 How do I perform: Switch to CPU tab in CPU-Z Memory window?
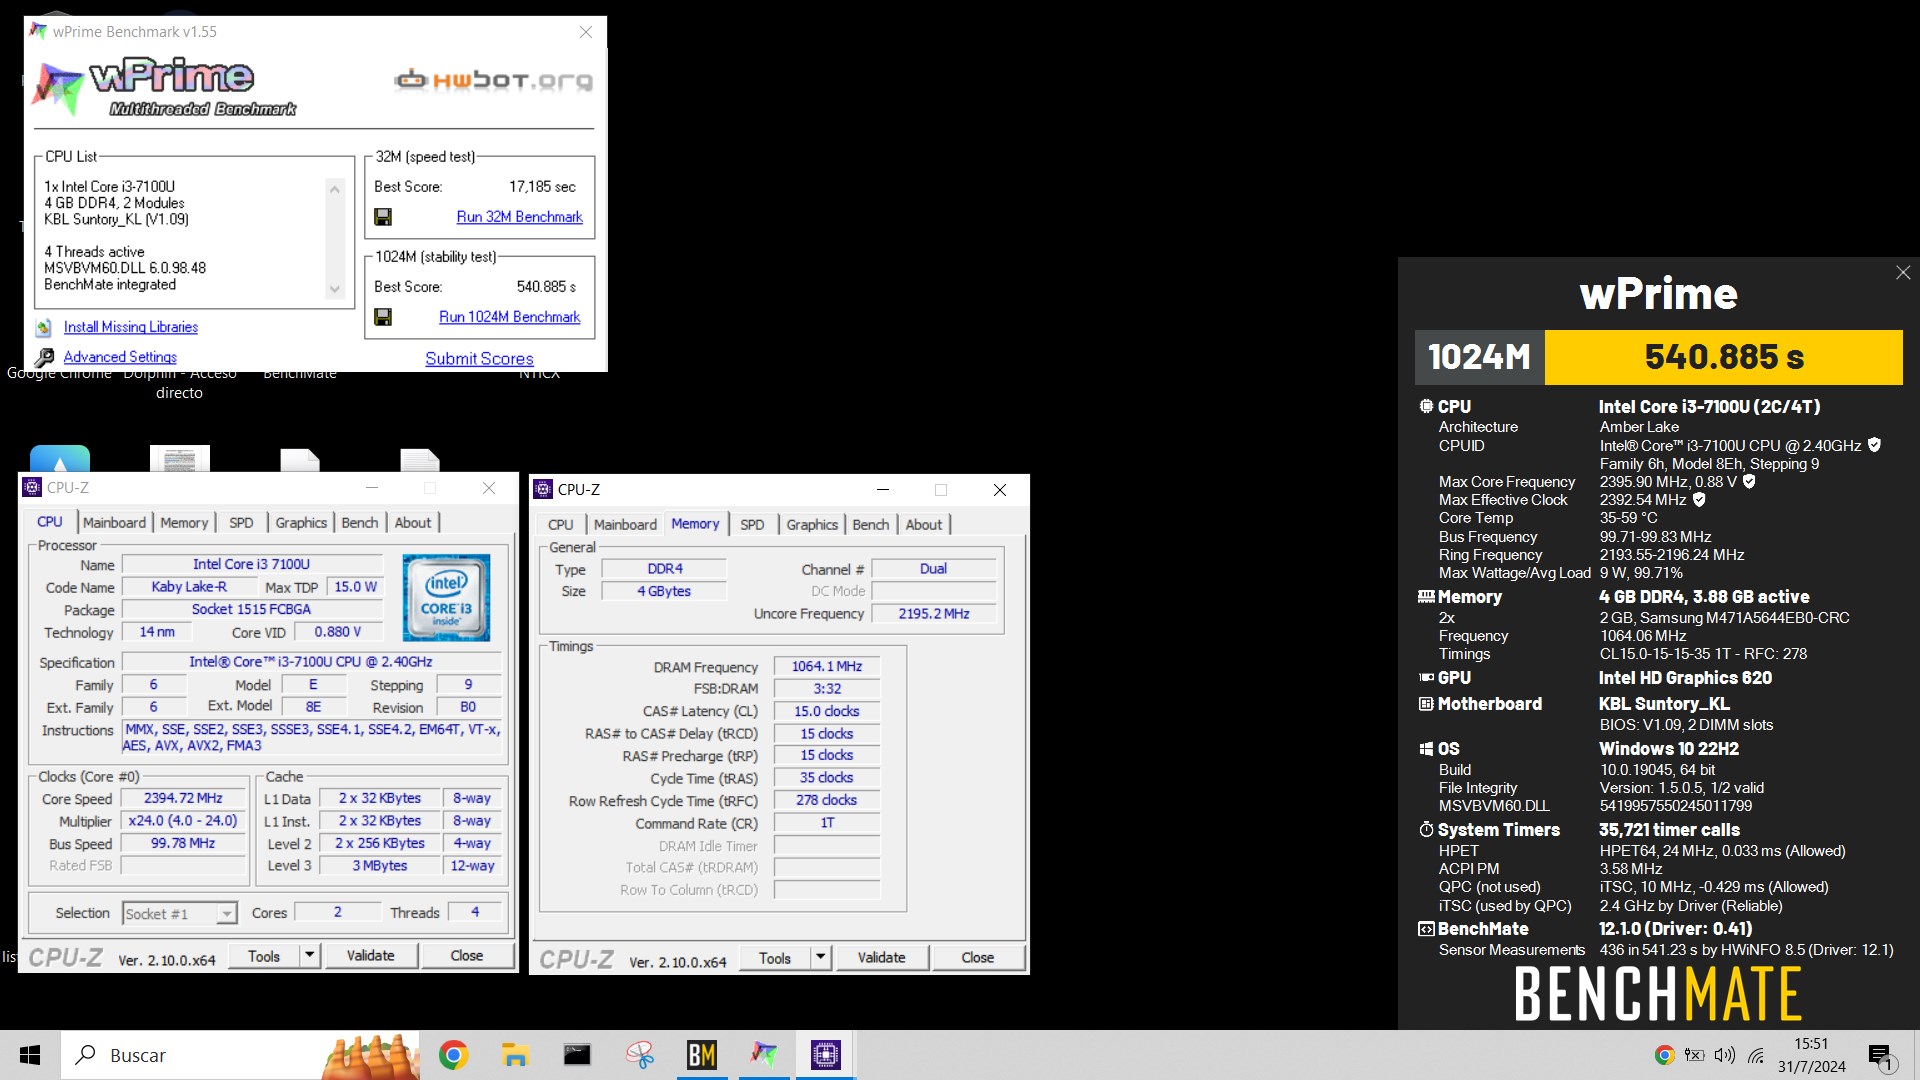coord(560,524)
